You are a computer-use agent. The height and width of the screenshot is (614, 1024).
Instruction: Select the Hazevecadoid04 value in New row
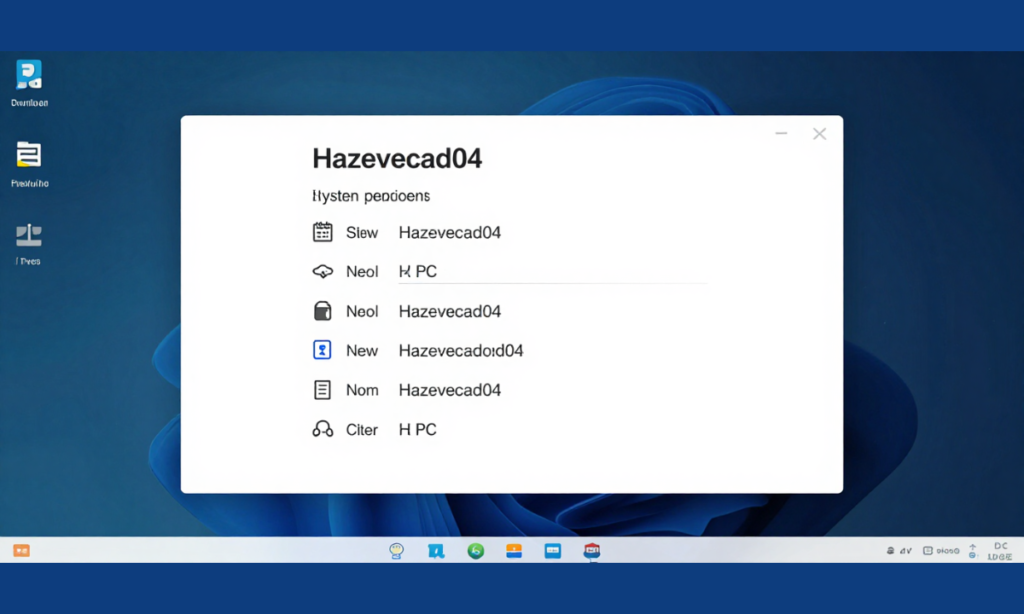[x=461, y=351]
